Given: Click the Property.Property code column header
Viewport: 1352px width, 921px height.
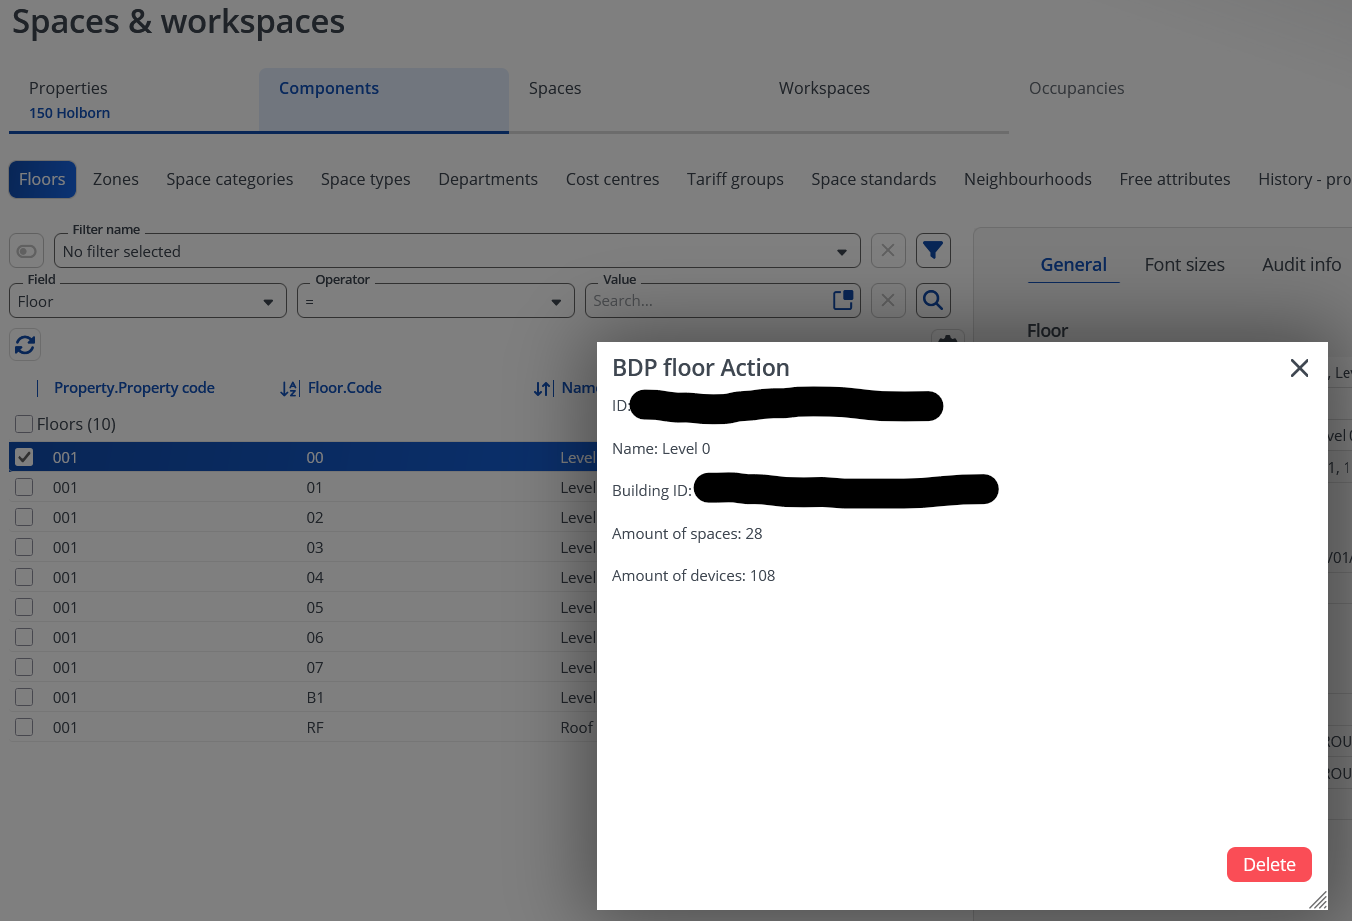Looking at the screenshot, I should click(x=134, y=388).
